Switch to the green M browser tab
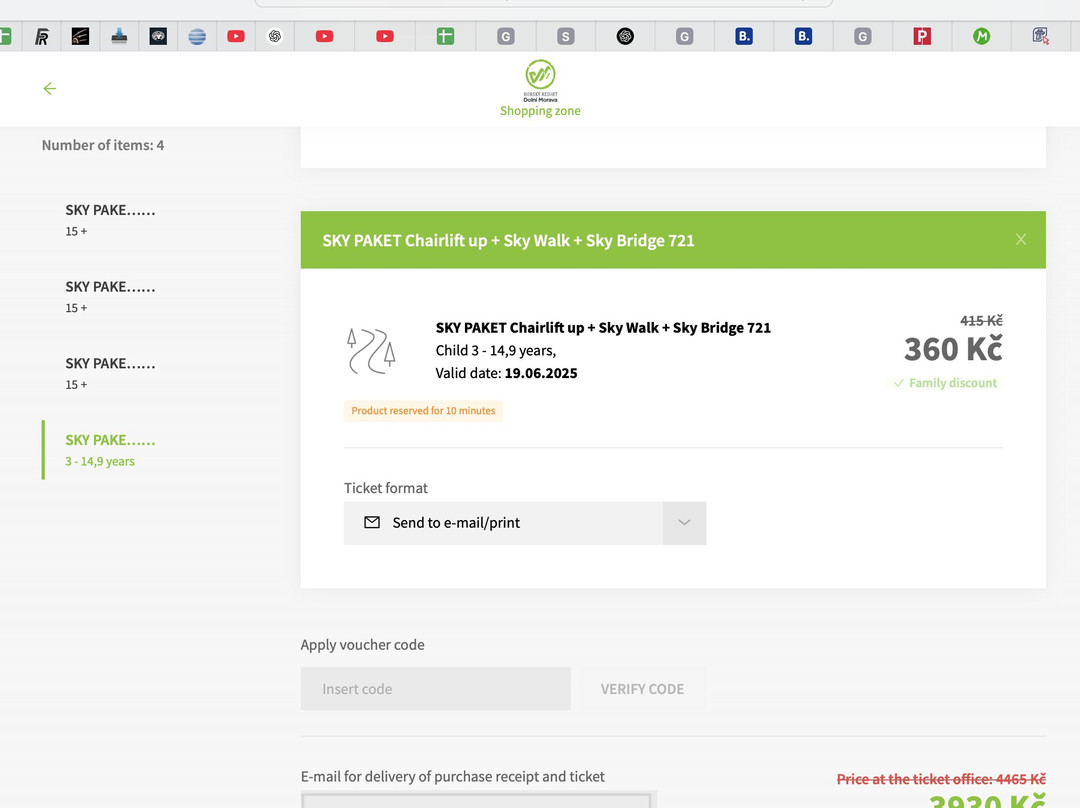The width and height of the screenshot is (1080, 808). coord(981,37)
